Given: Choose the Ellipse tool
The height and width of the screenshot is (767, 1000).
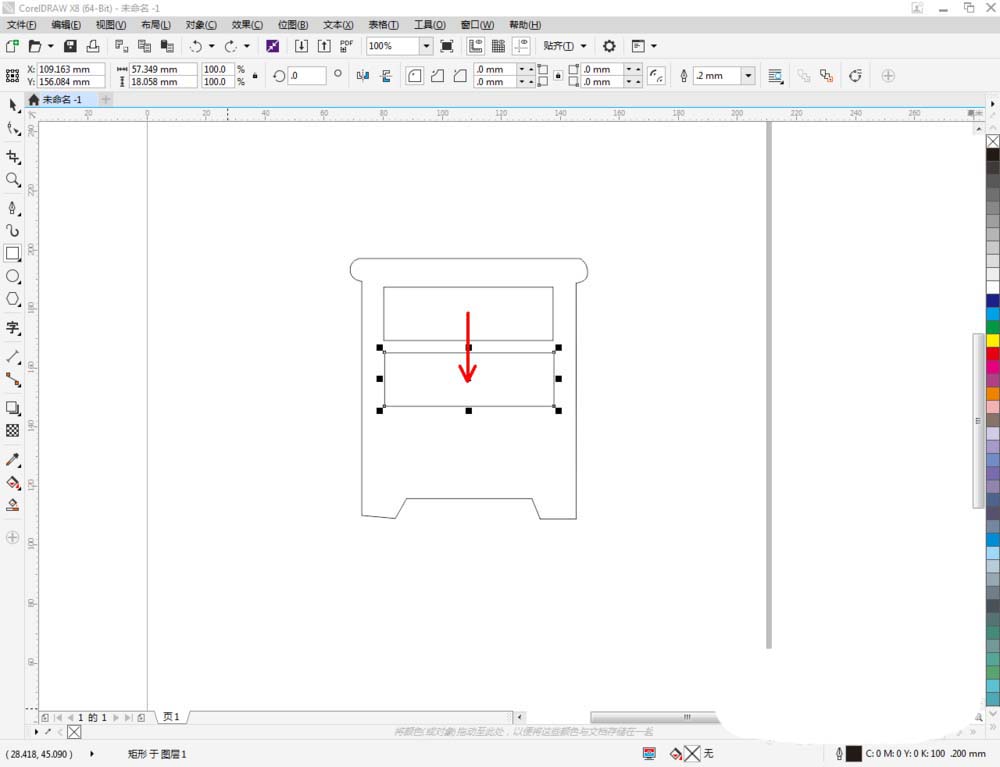Looking at the screenshot, I should click(13, 276).
